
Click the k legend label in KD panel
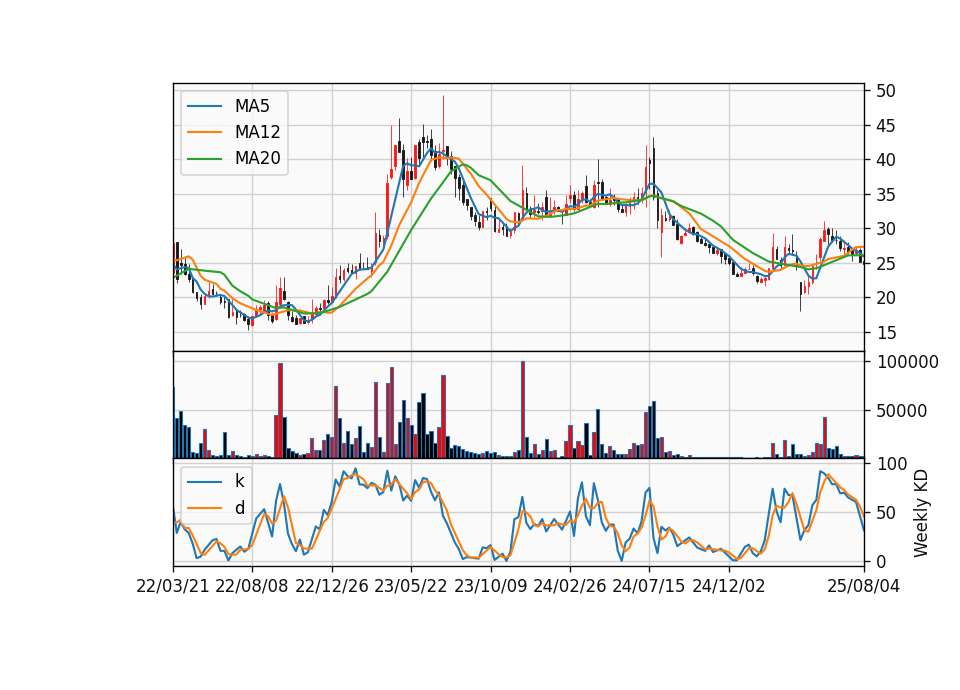pyautogui.click(x=239, y=481)
